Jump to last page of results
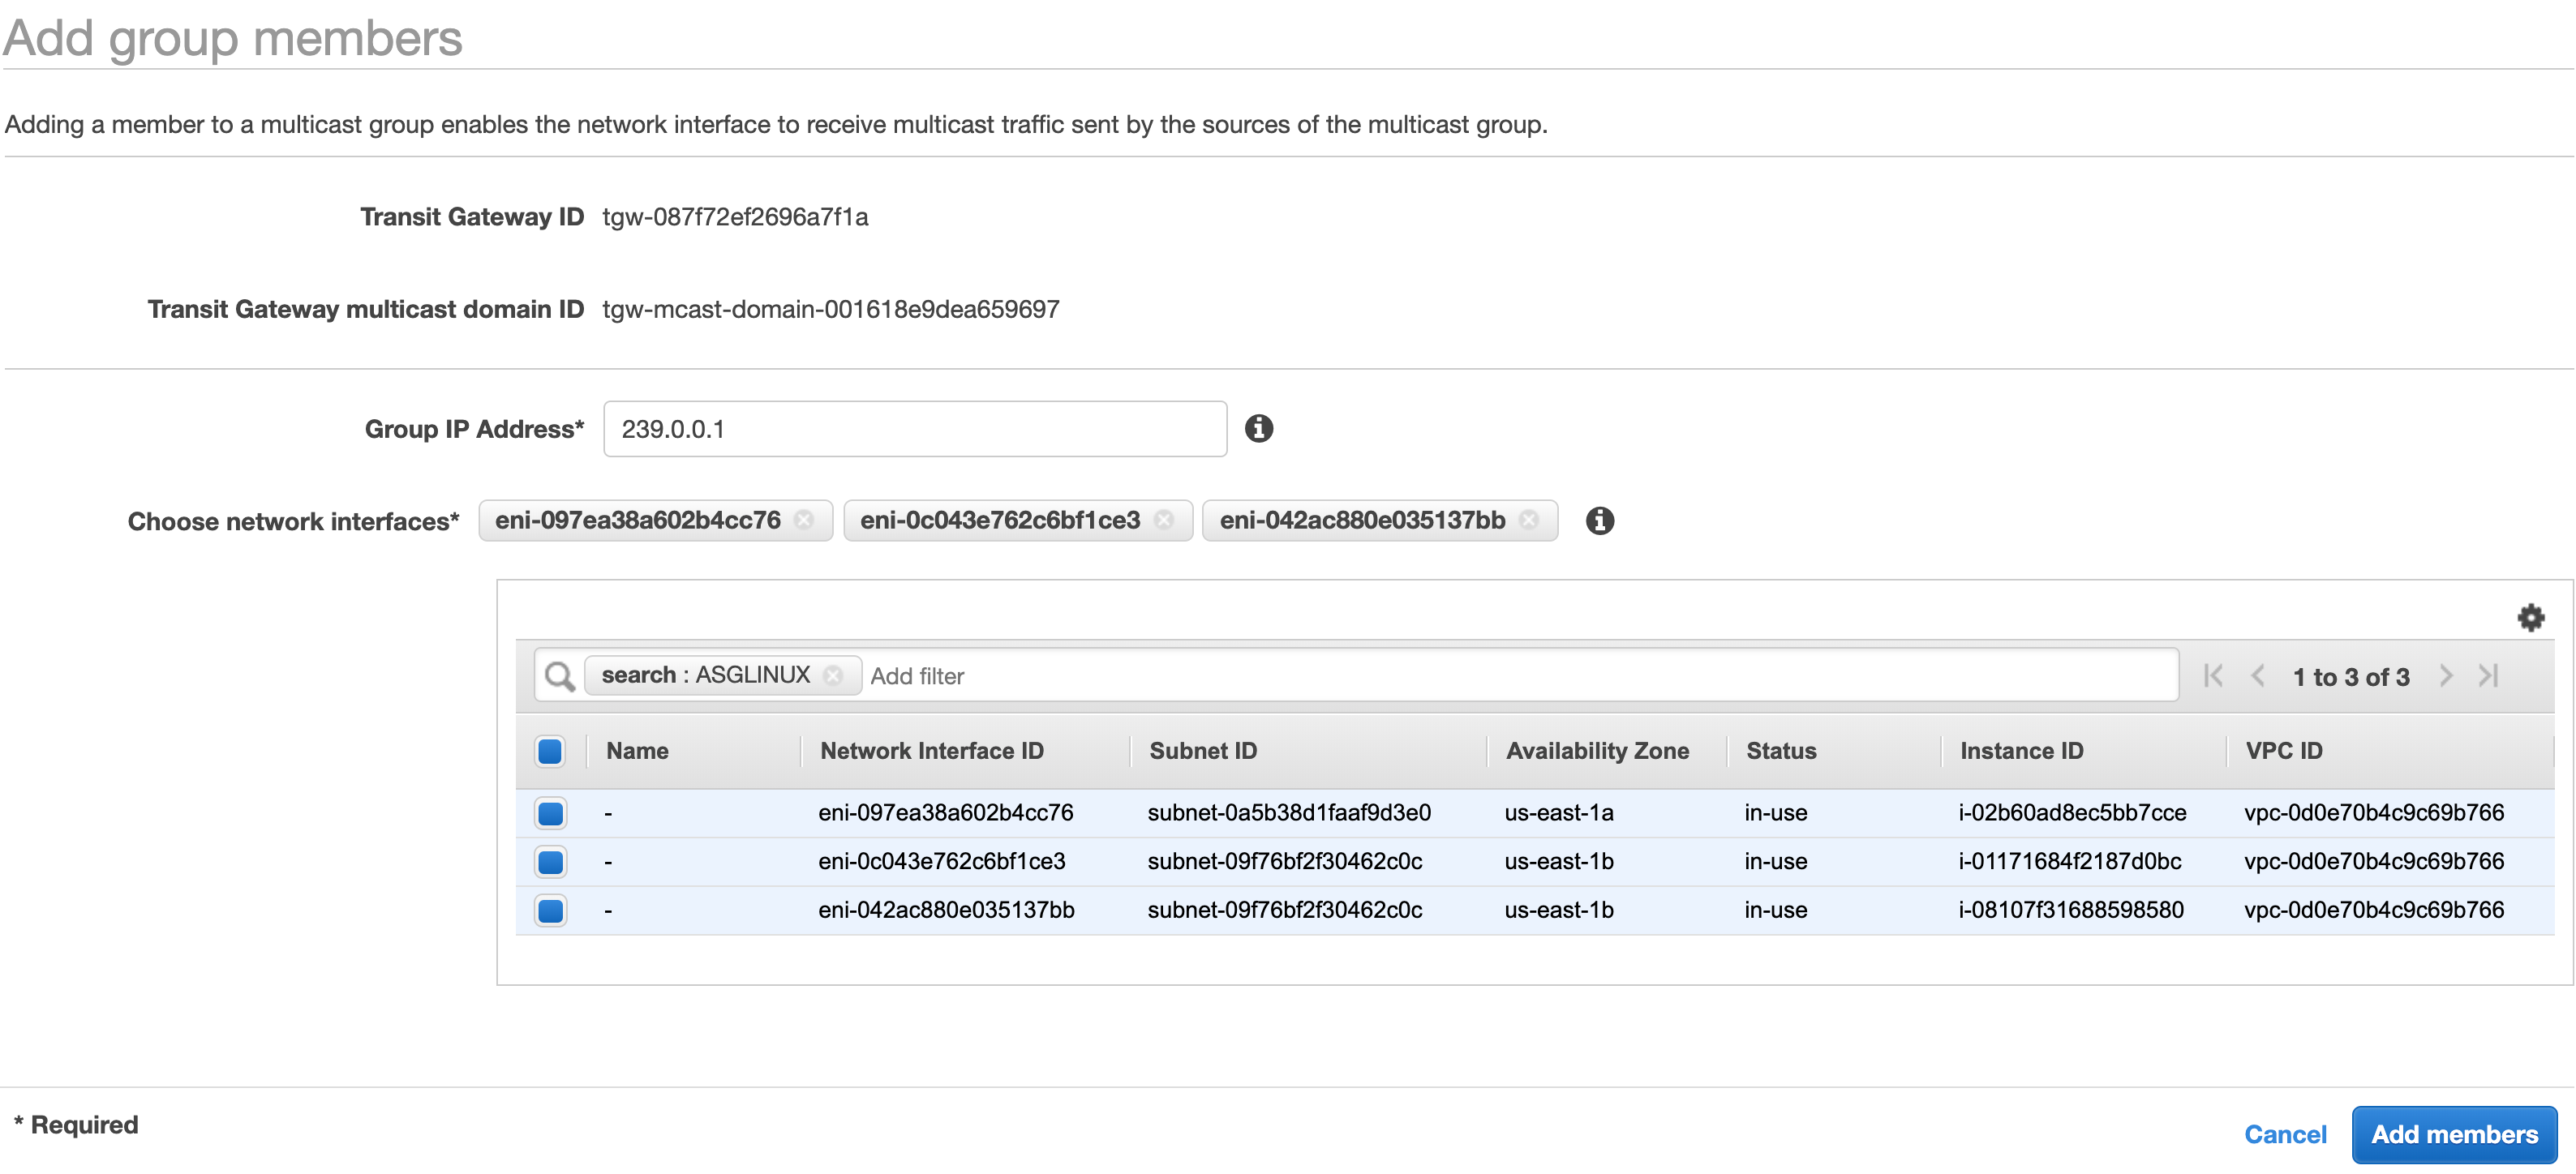Viewport: 2576px width, 1174px height. [2489, 677]
